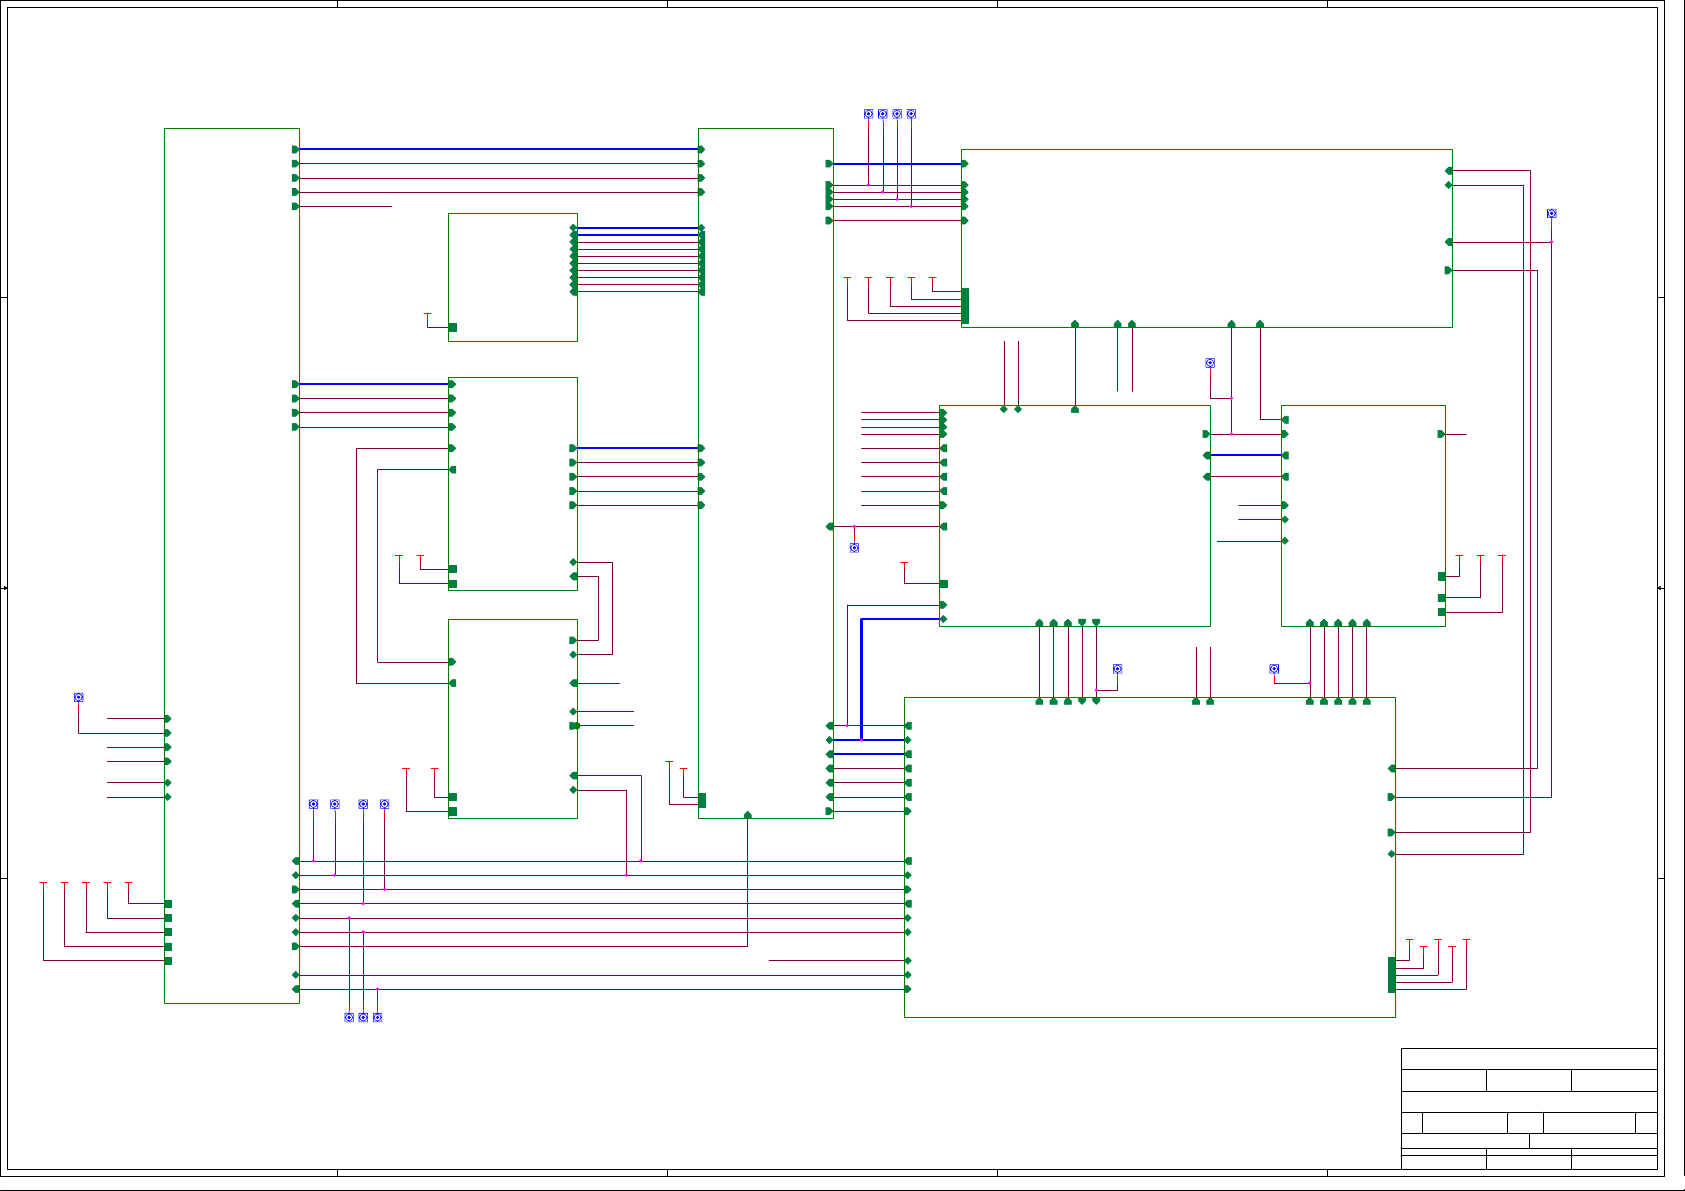Select thick blue bus between leftmost and central blocks
The height and width of the screenshot is (1191, 1685).
point(499,149)
